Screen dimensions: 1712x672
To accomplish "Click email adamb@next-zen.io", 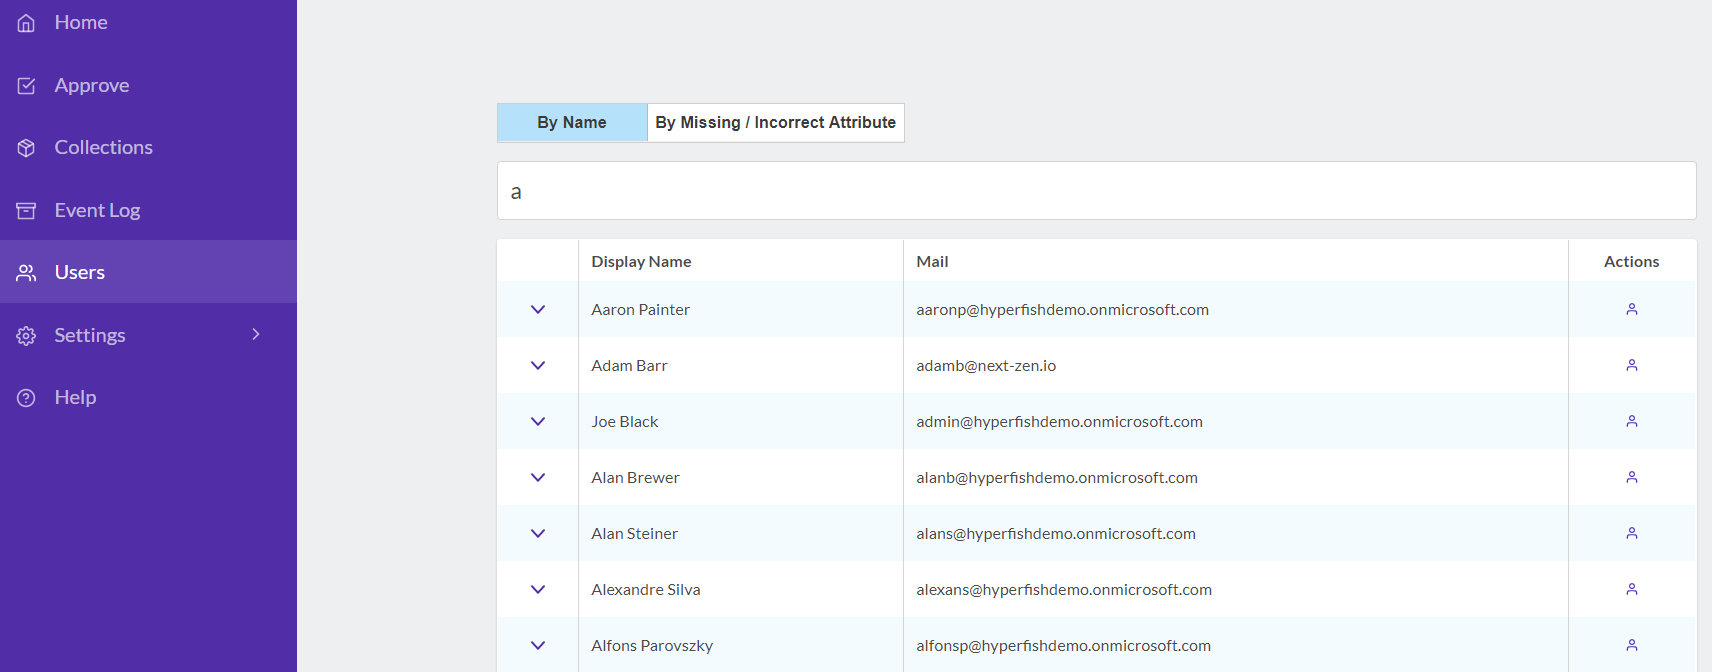I will (x=986, y=365).
